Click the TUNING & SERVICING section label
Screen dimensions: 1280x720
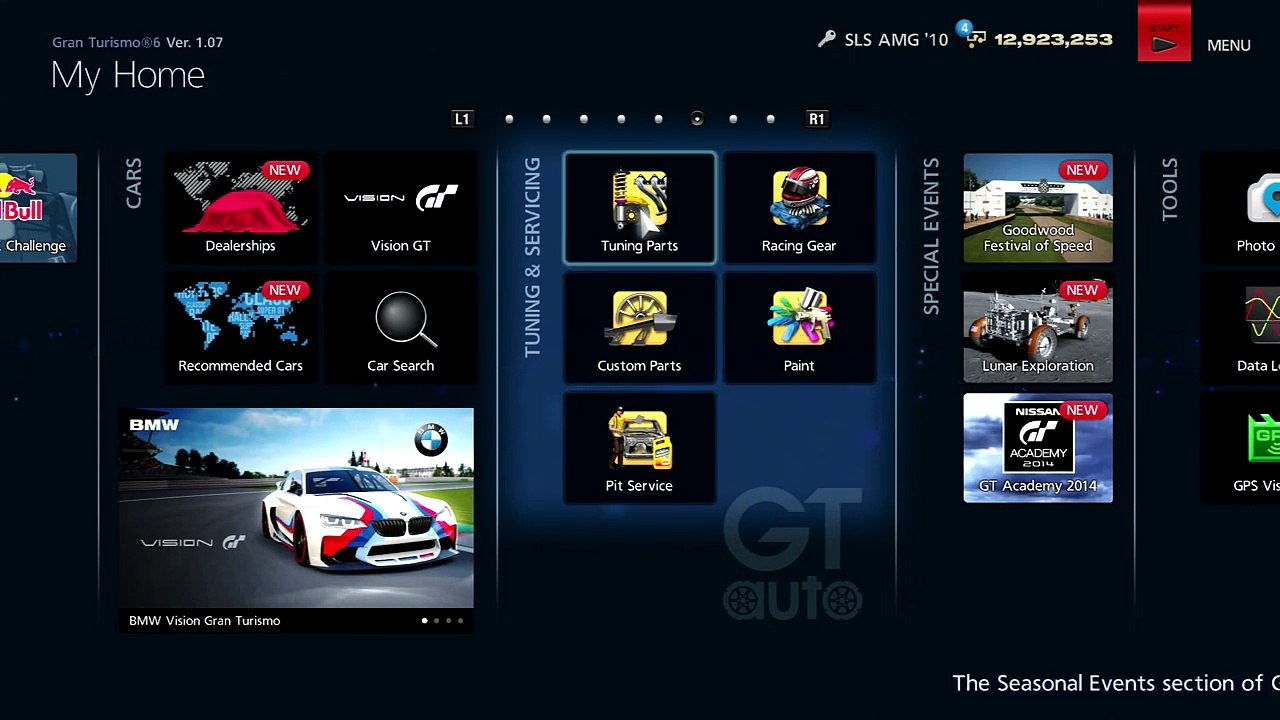click(533, 257)
